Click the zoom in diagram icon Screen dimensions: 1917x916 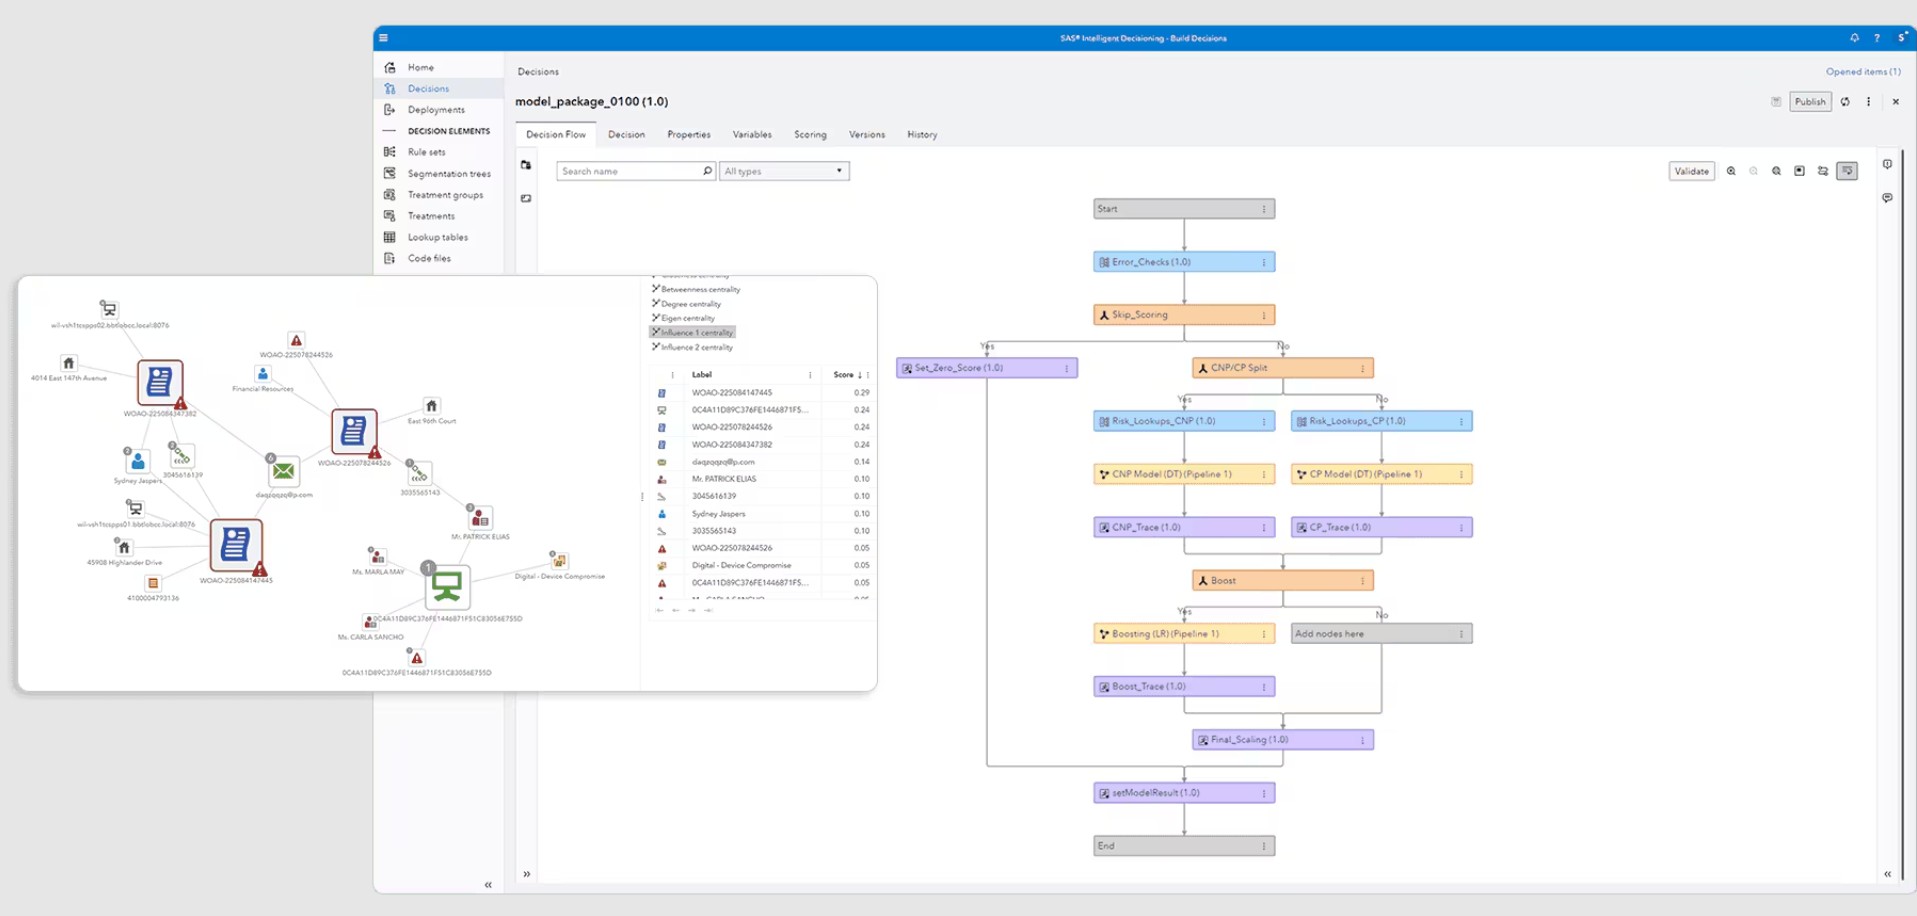pyautogui.click(x=1731, y=171)
